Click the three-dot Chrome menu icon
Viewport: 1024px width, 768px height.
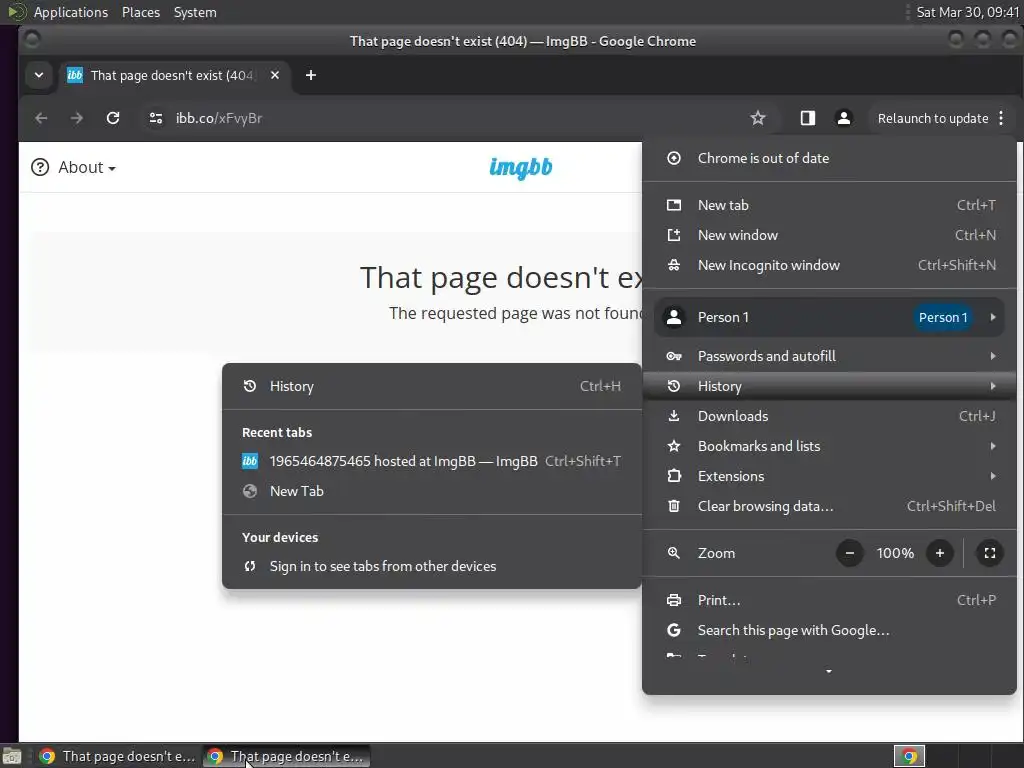pyautogui.click(x=1001, y=118)
